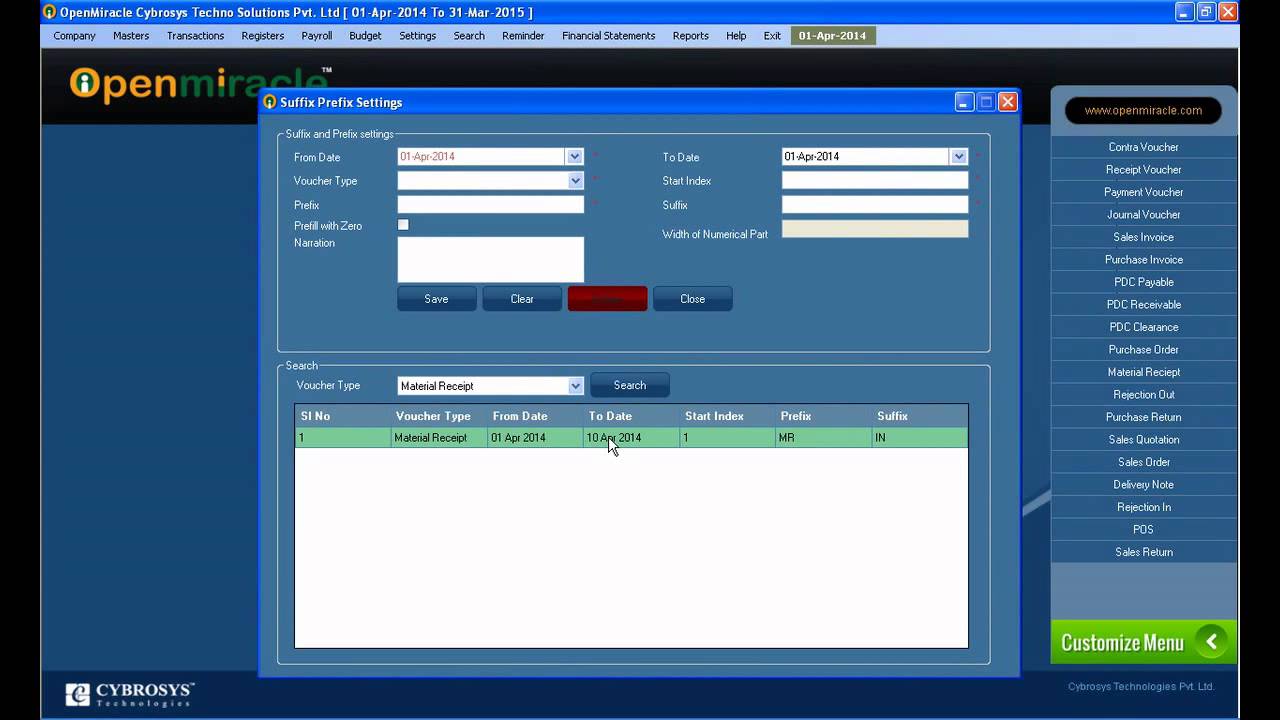
Task: Open Sales Invoice from sidebar
Action: tap(1143, 237)
